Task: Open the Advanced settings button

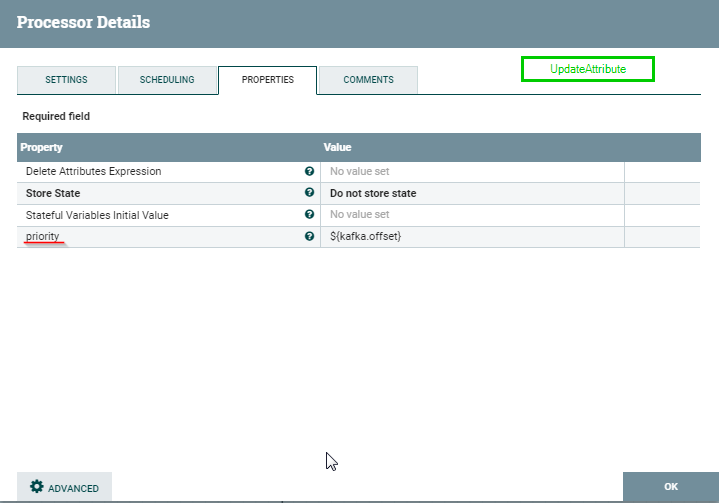Action: point(65,486)
